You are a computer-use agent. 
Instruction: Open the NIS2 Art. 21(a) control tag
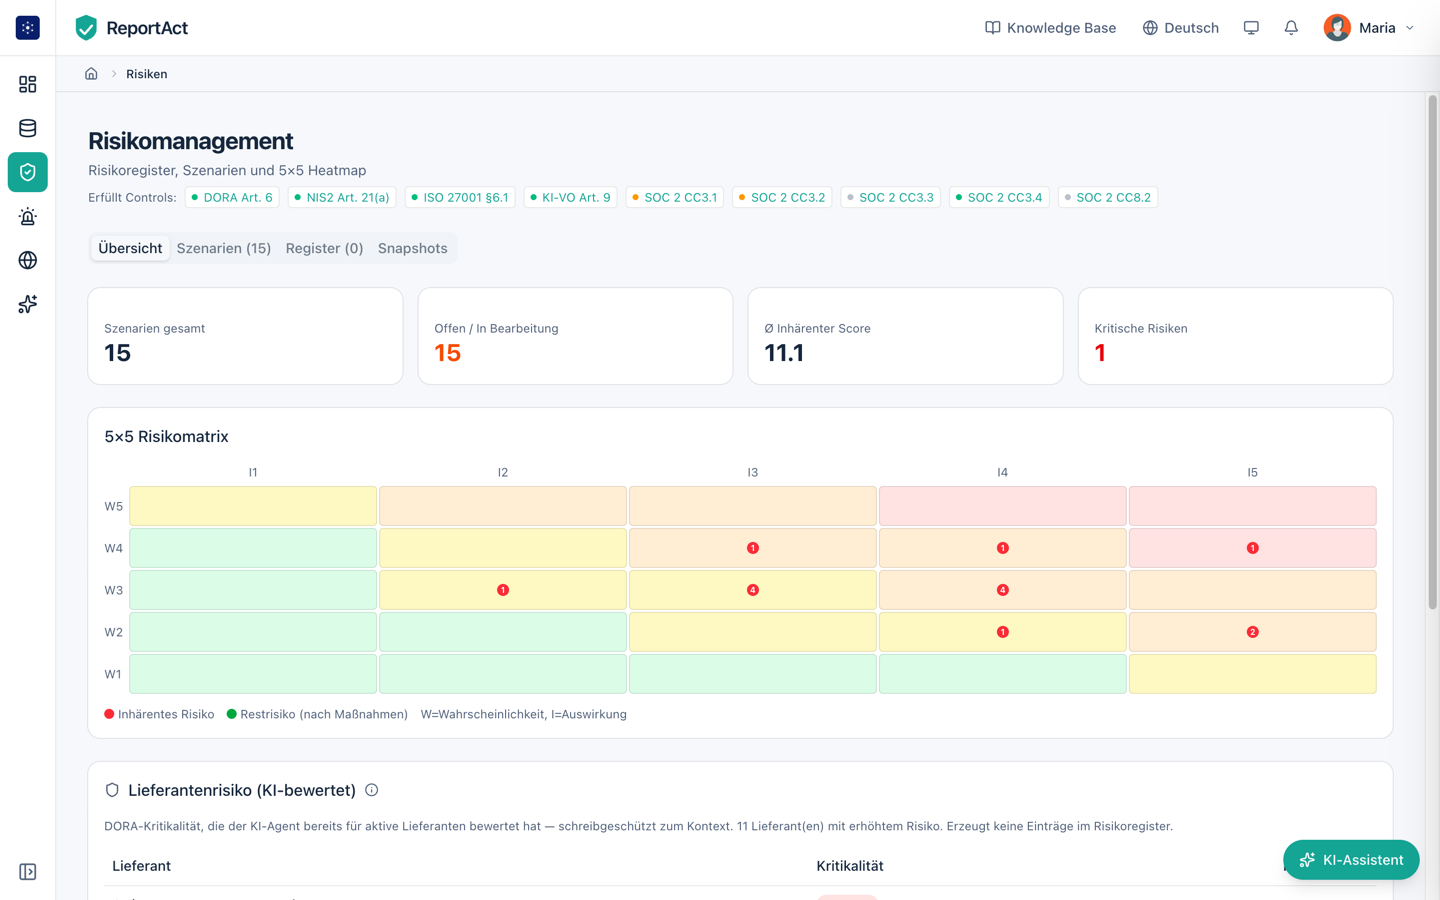click(x=342, y=197)
